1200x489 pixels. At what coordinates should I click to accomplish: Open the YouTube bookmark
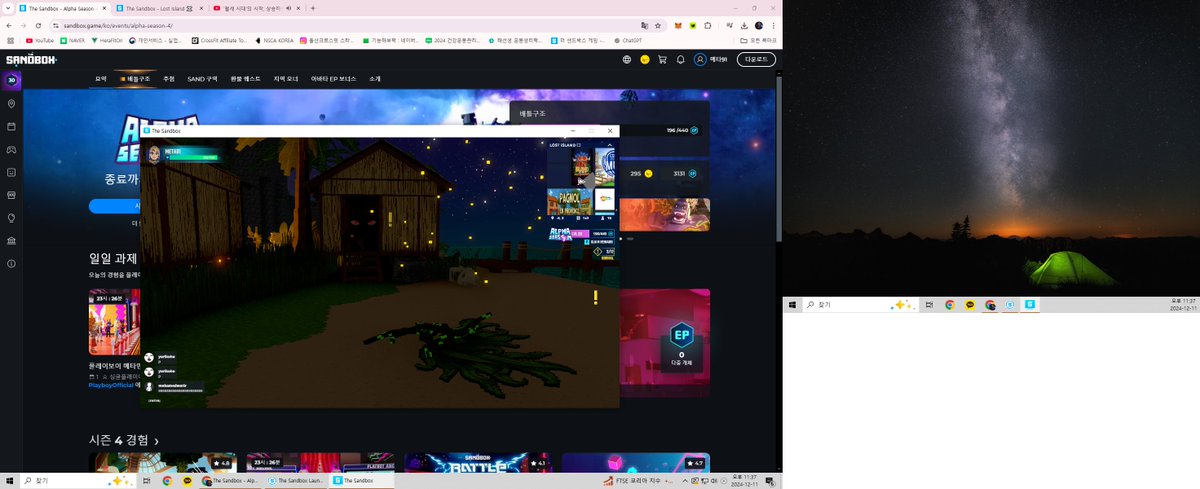click(39, 41)
